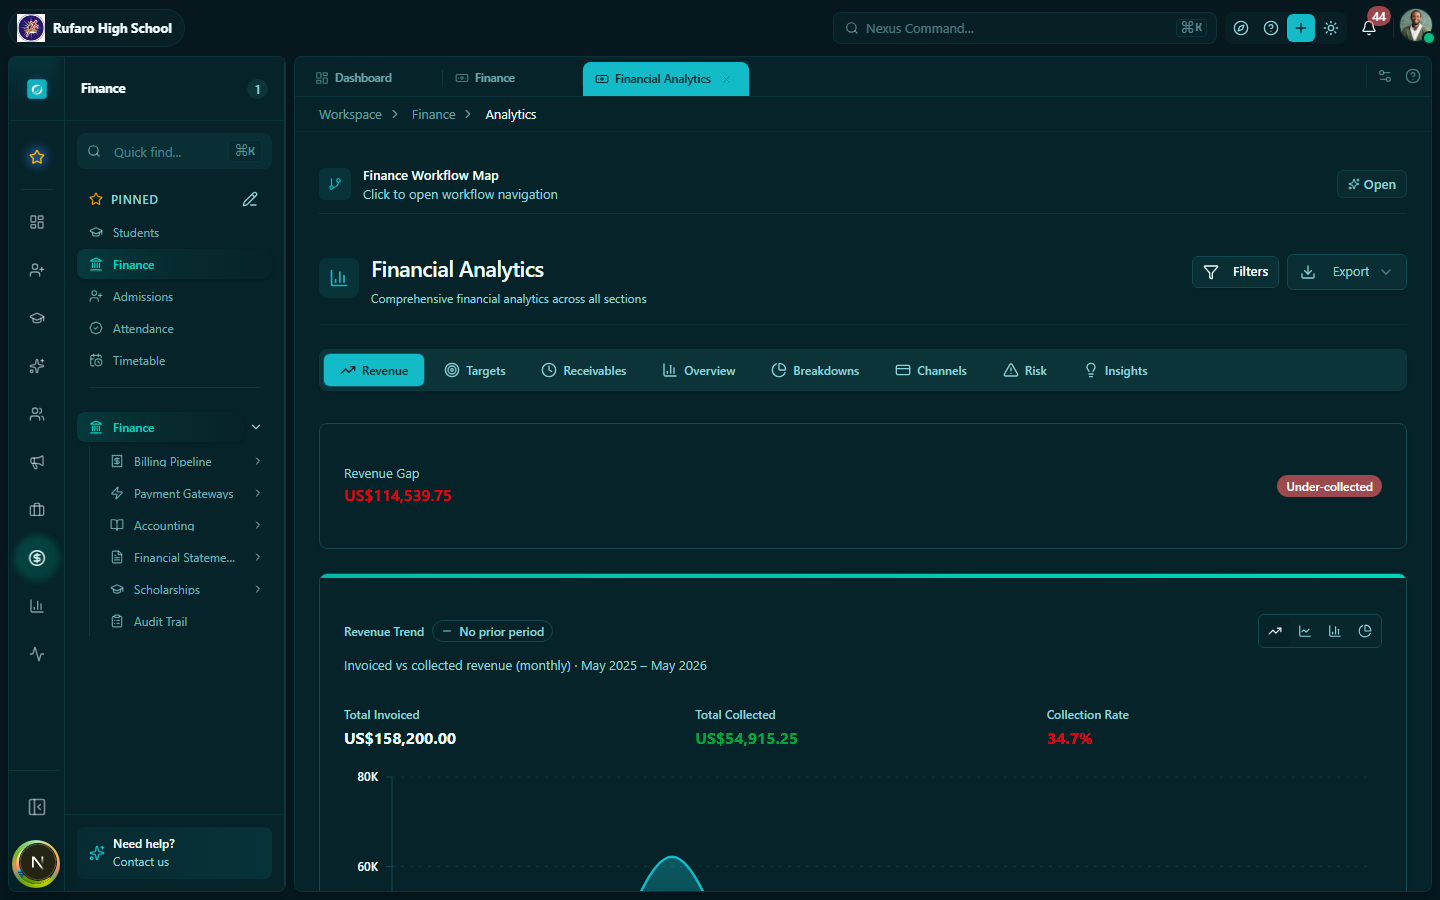The width and height of the screenshot is (1440, 900).
Task: Click the No prior period badge
Action: coord(493,632)
